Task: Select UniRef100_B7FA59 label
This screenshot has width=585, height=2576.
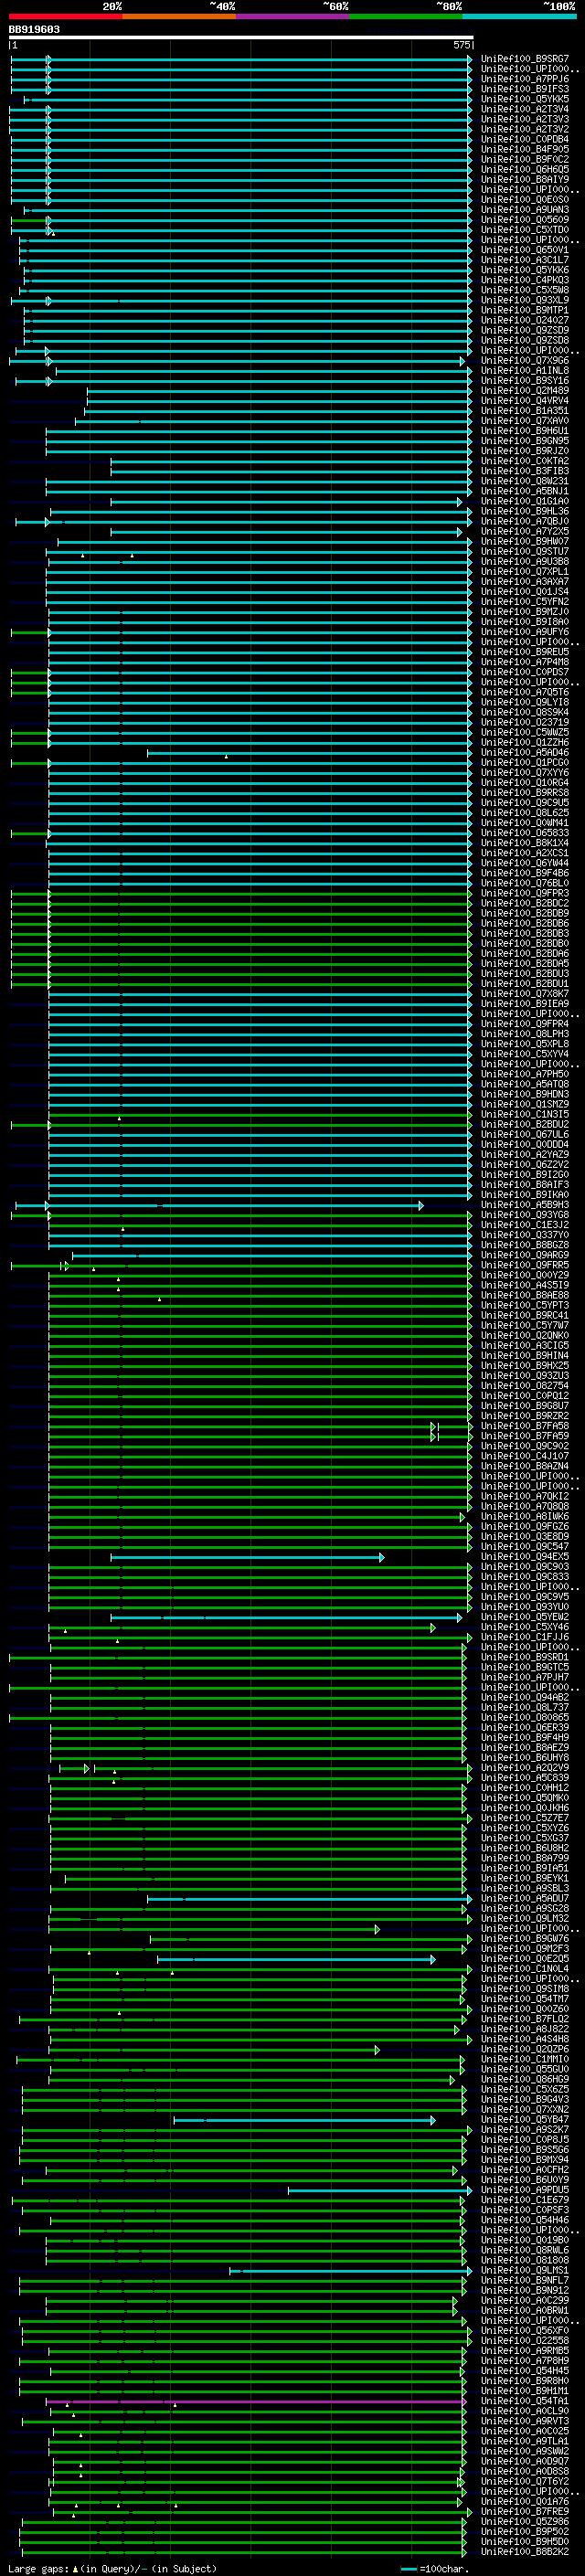Action: pyautogui.click(x=525, y=1435)
